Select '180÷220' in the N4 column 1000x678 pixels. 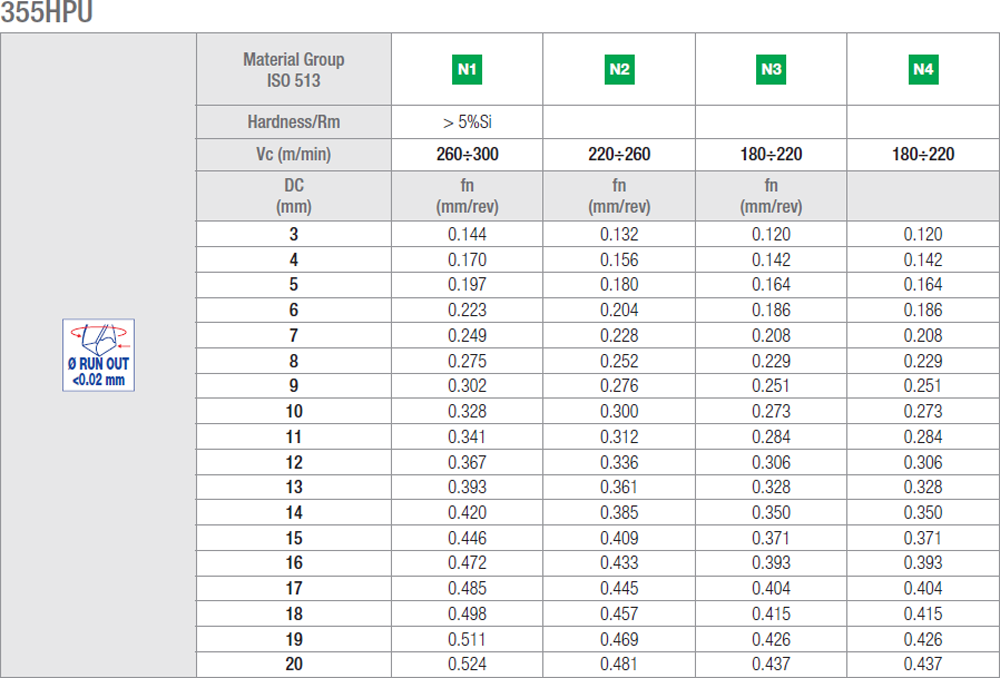pos(923,154)
